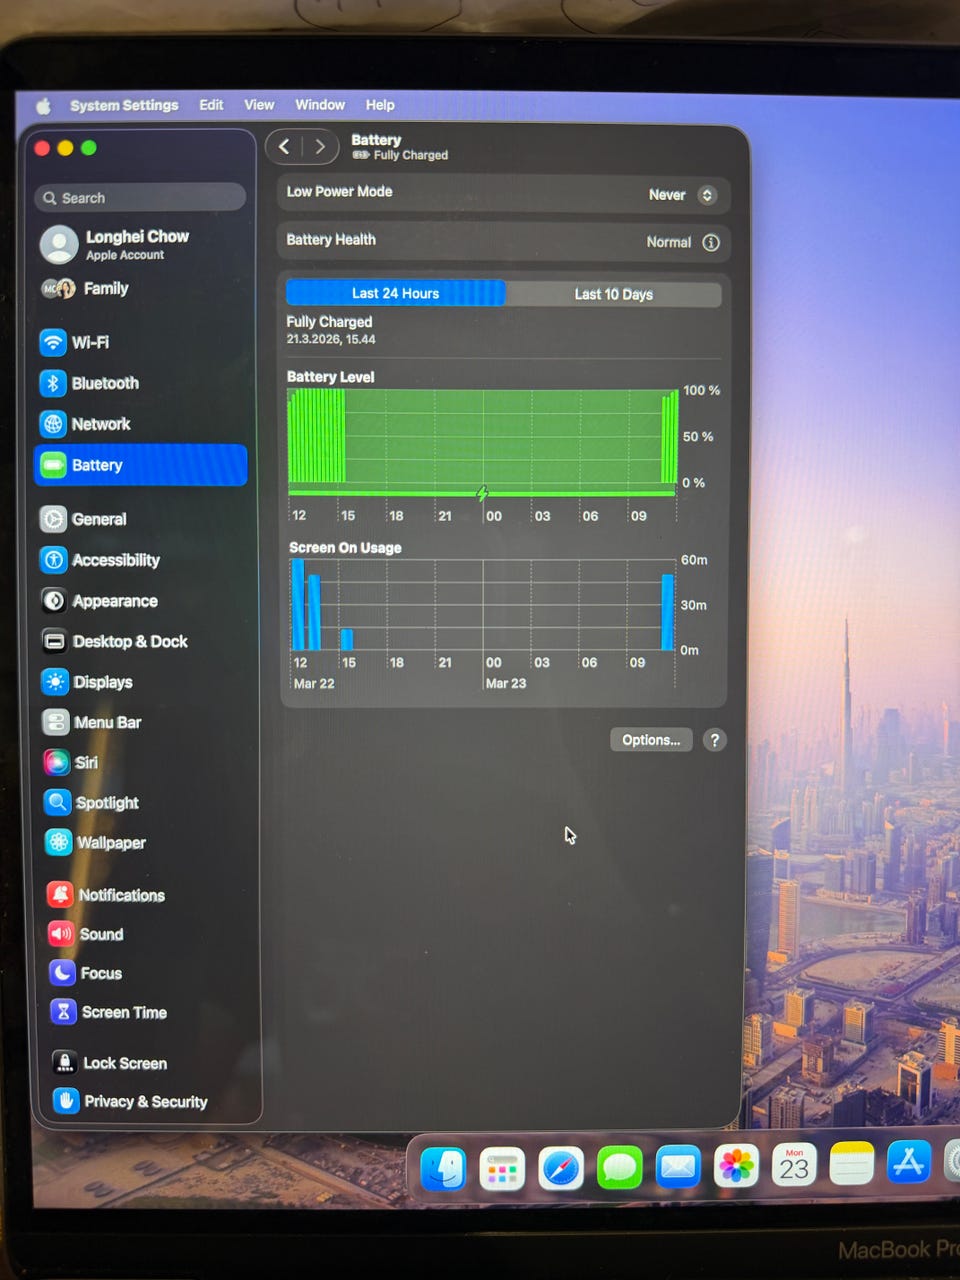Open the Sound speaker icon
Screen dimensions: 960x1280
[x=62, y=933]
